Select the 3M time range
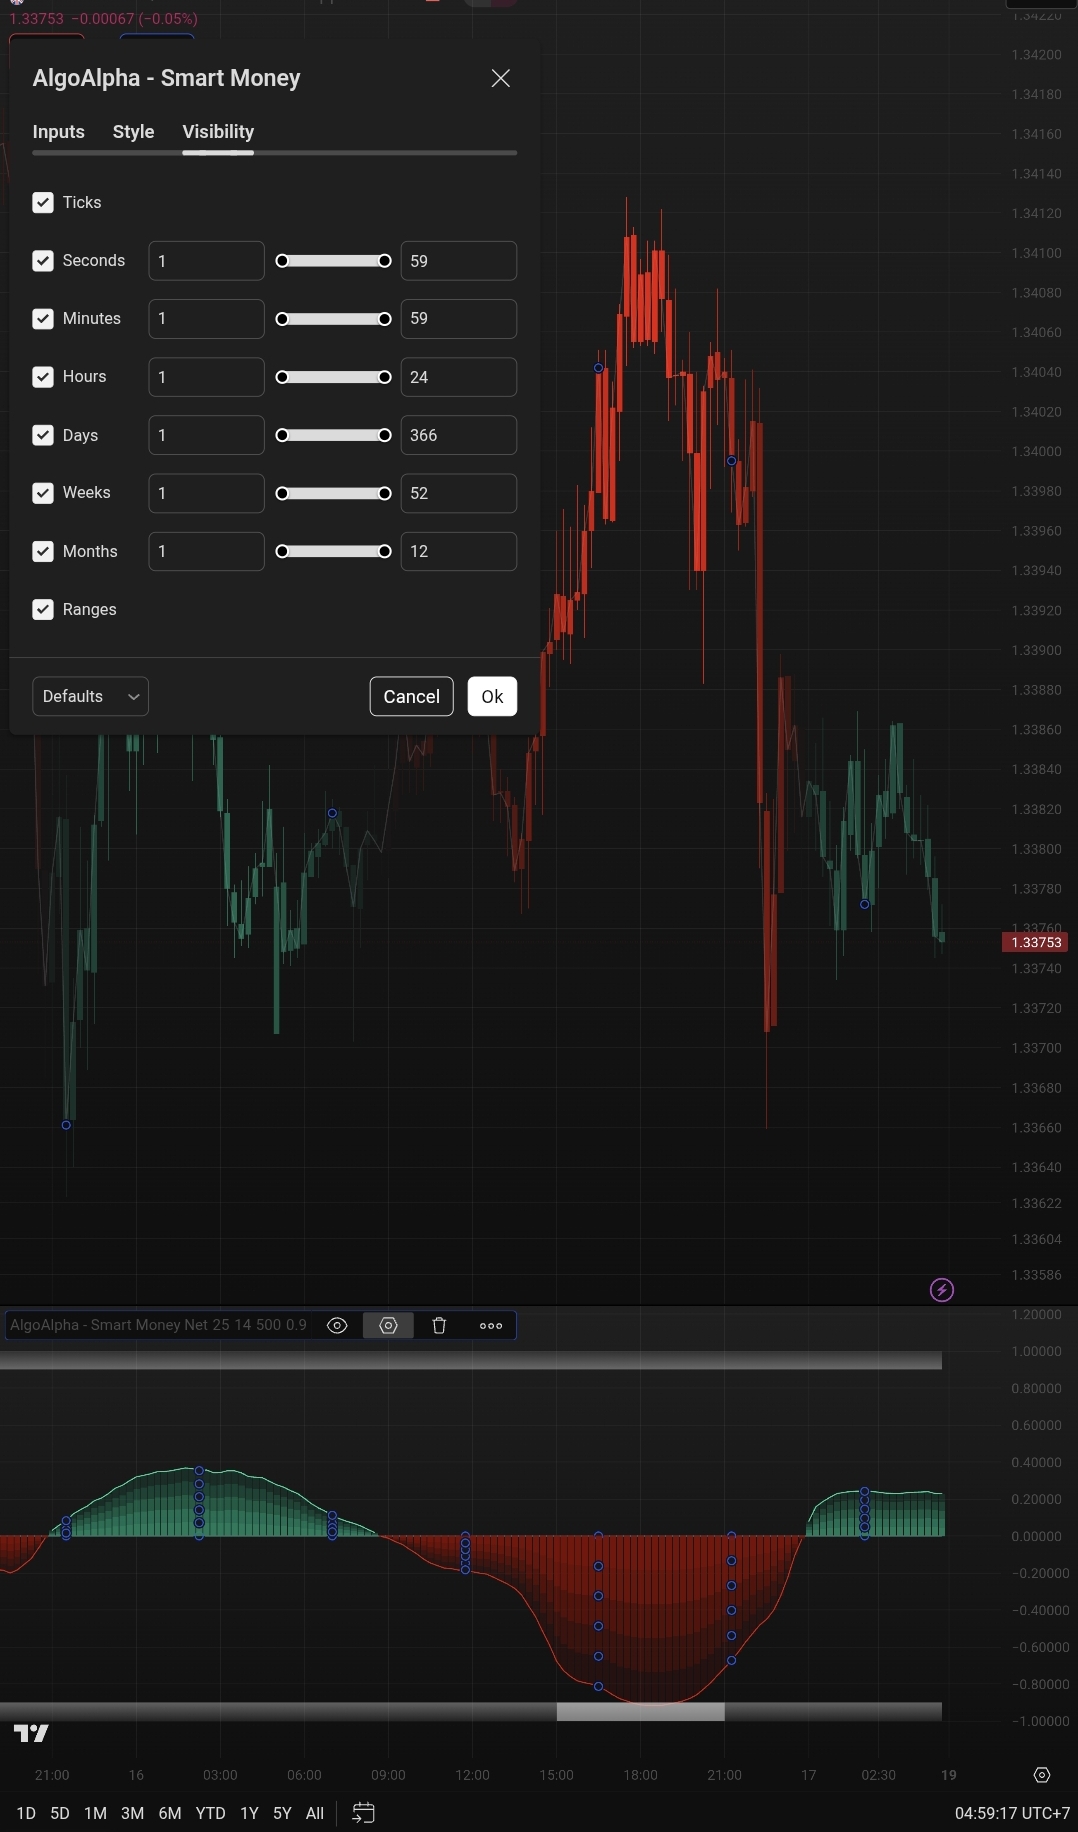1078x1832 pixels. (132, 1813)
